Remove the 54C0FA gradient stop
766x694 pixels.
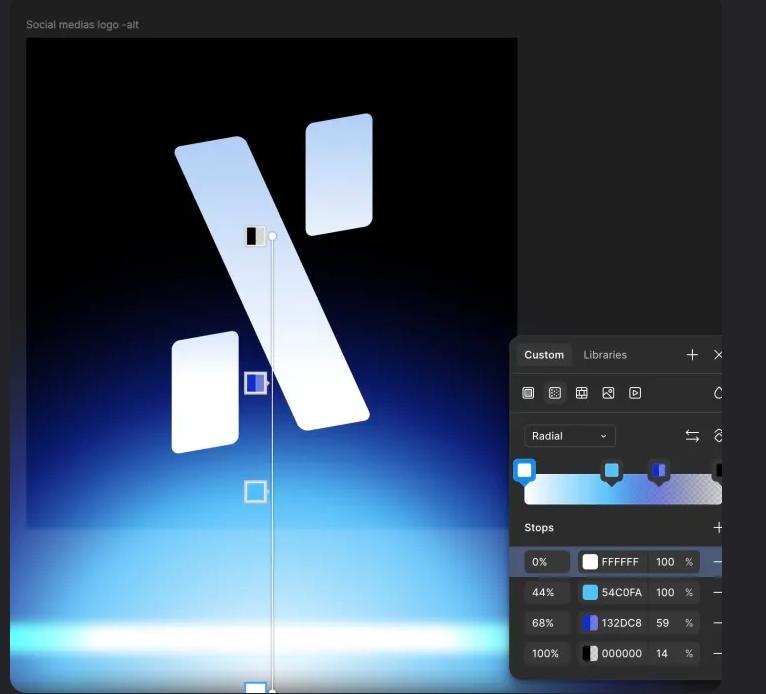(717, 592)
